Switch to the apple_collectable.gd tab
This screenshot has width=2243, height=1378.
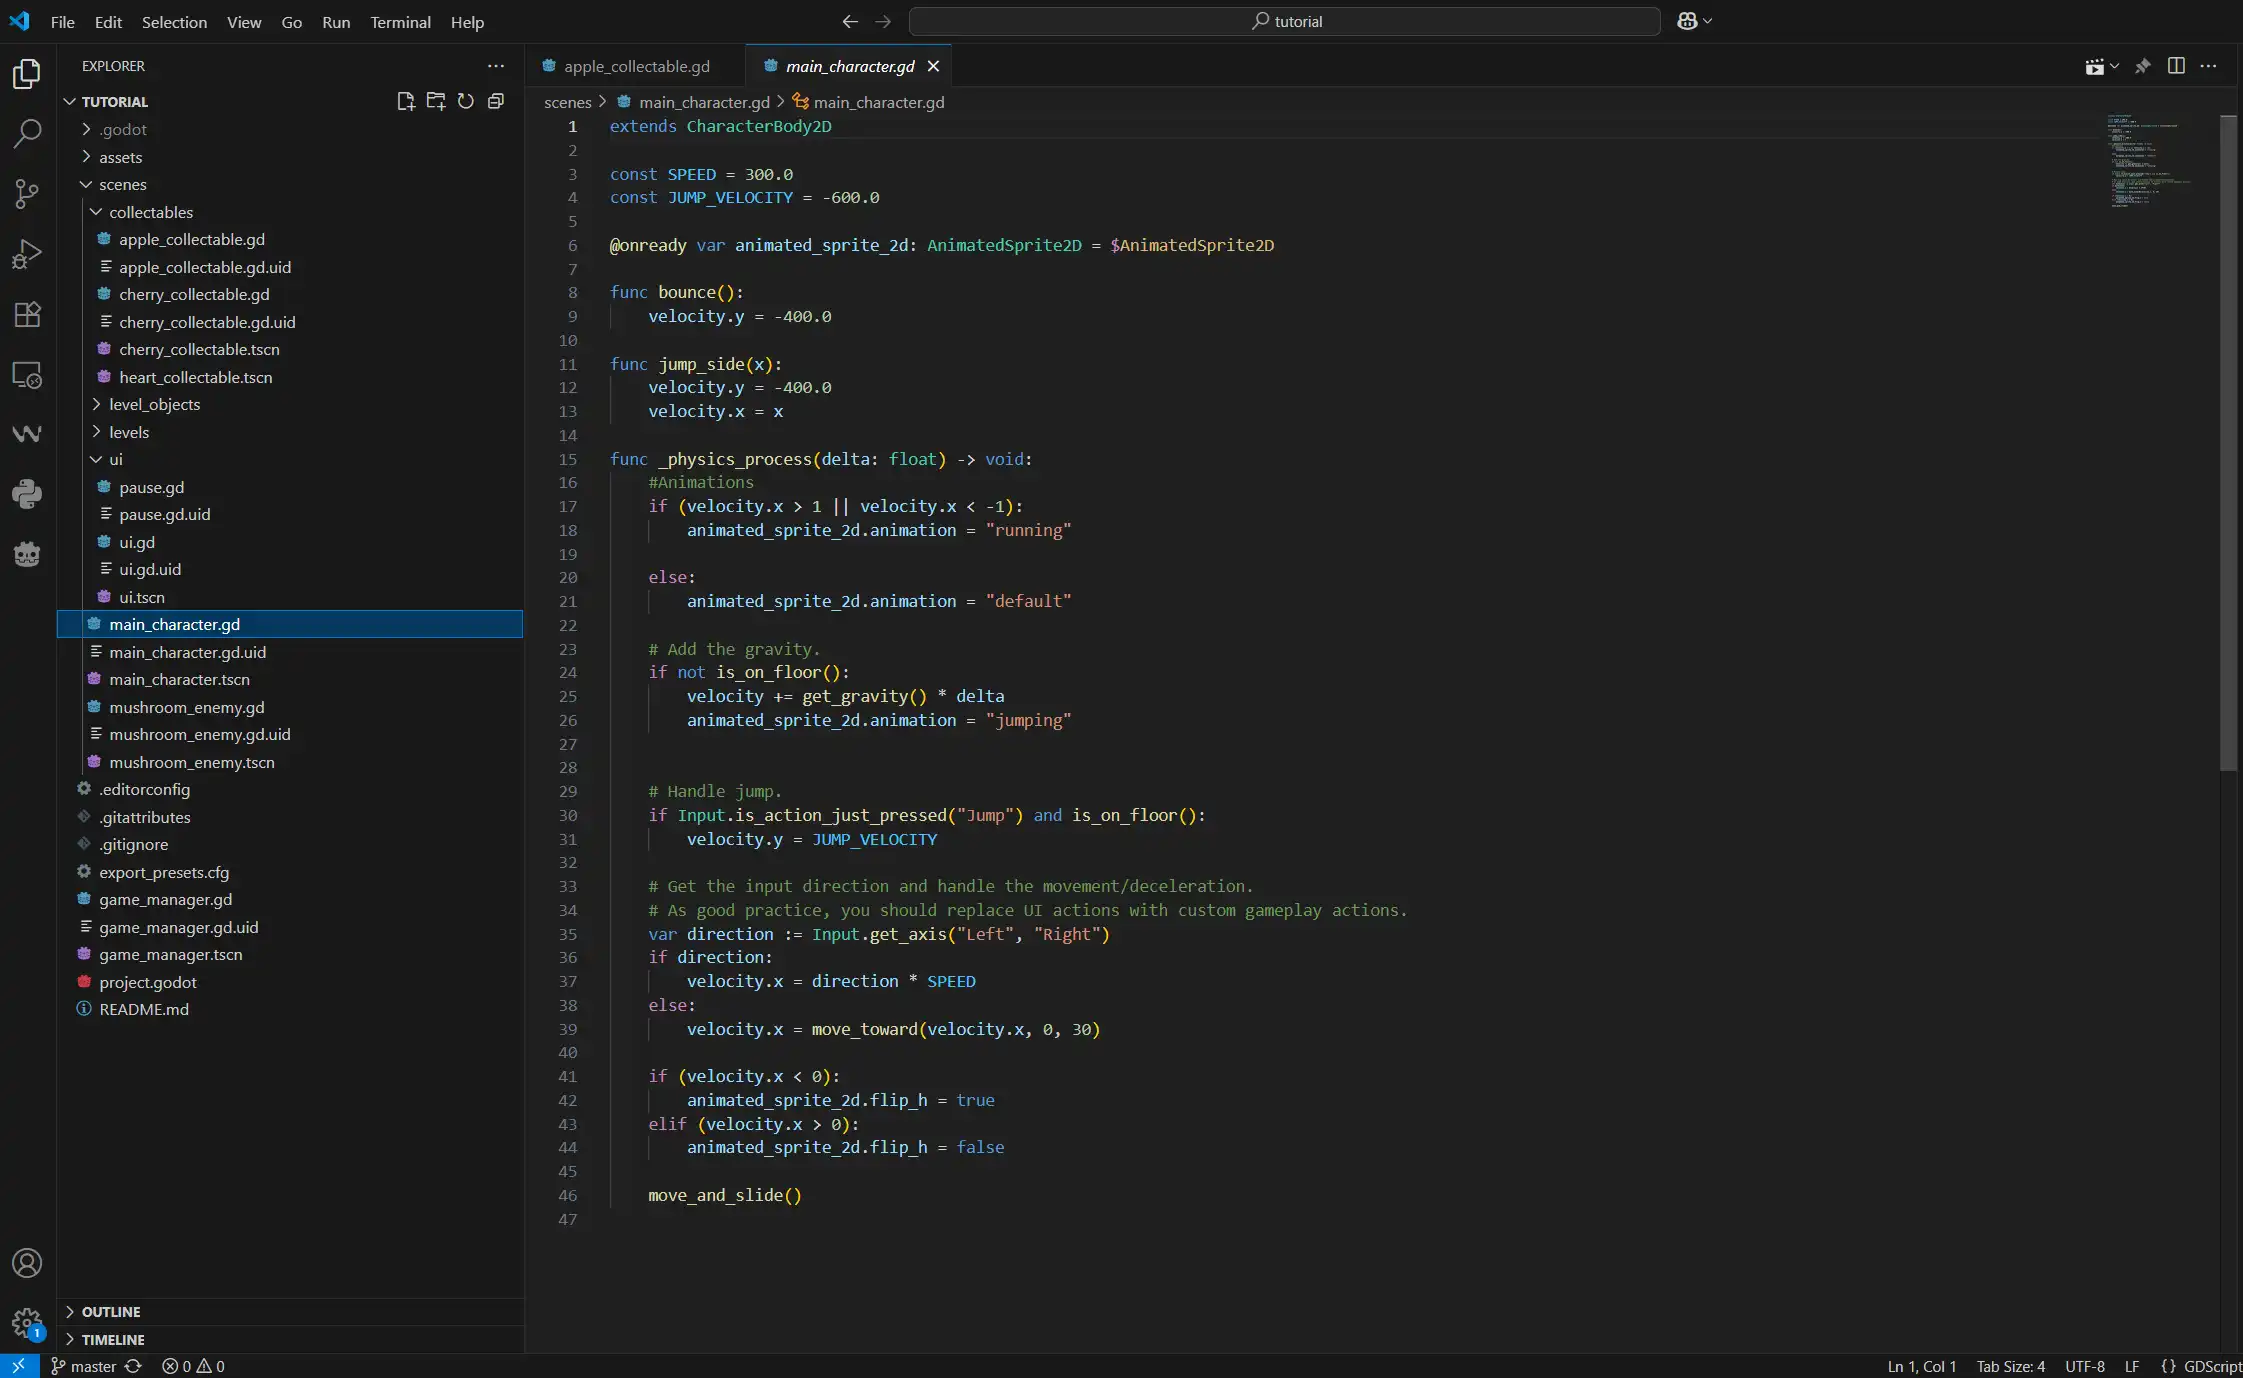point(636,66)
